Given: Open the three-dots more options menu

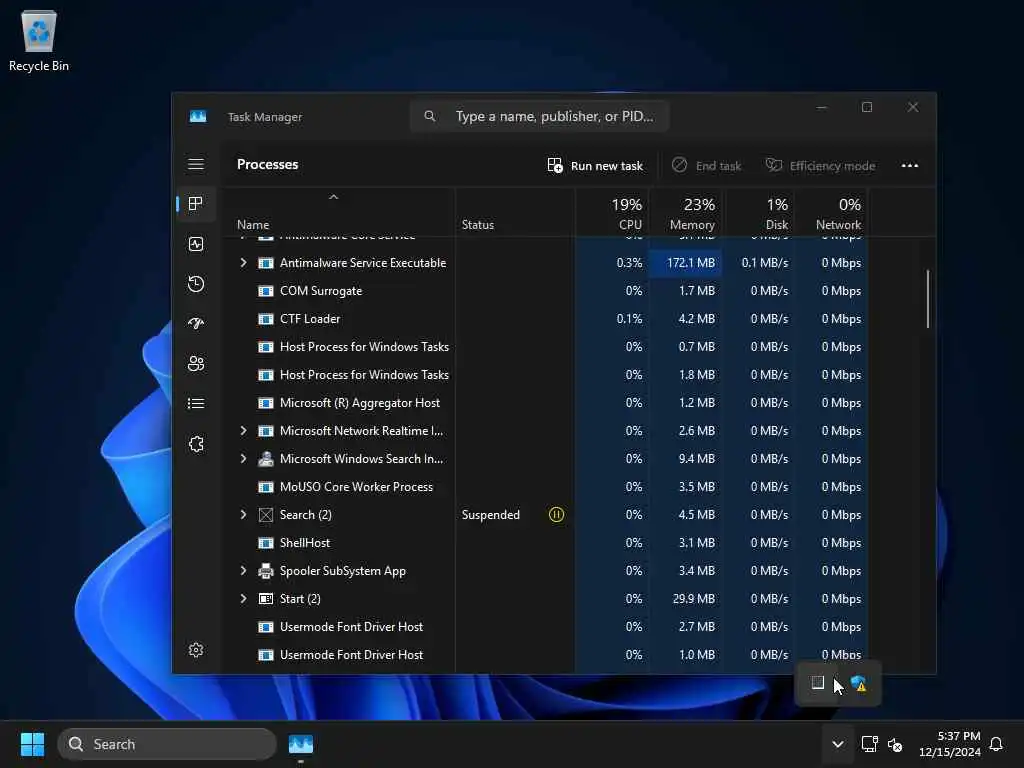Looking at the screenshot, I should tap(910, 165).
